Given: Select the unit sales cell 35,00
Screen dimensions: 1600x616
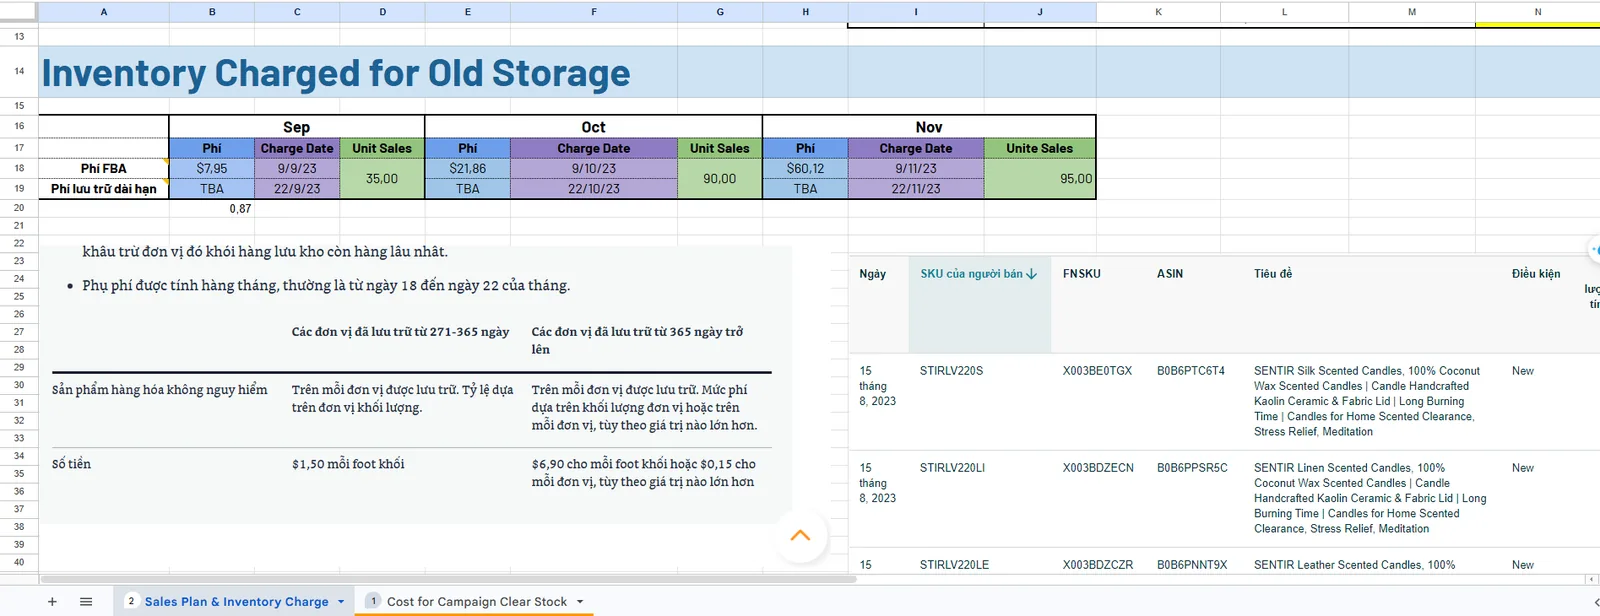Looking at the screenshot, I should tap(382, 179).
